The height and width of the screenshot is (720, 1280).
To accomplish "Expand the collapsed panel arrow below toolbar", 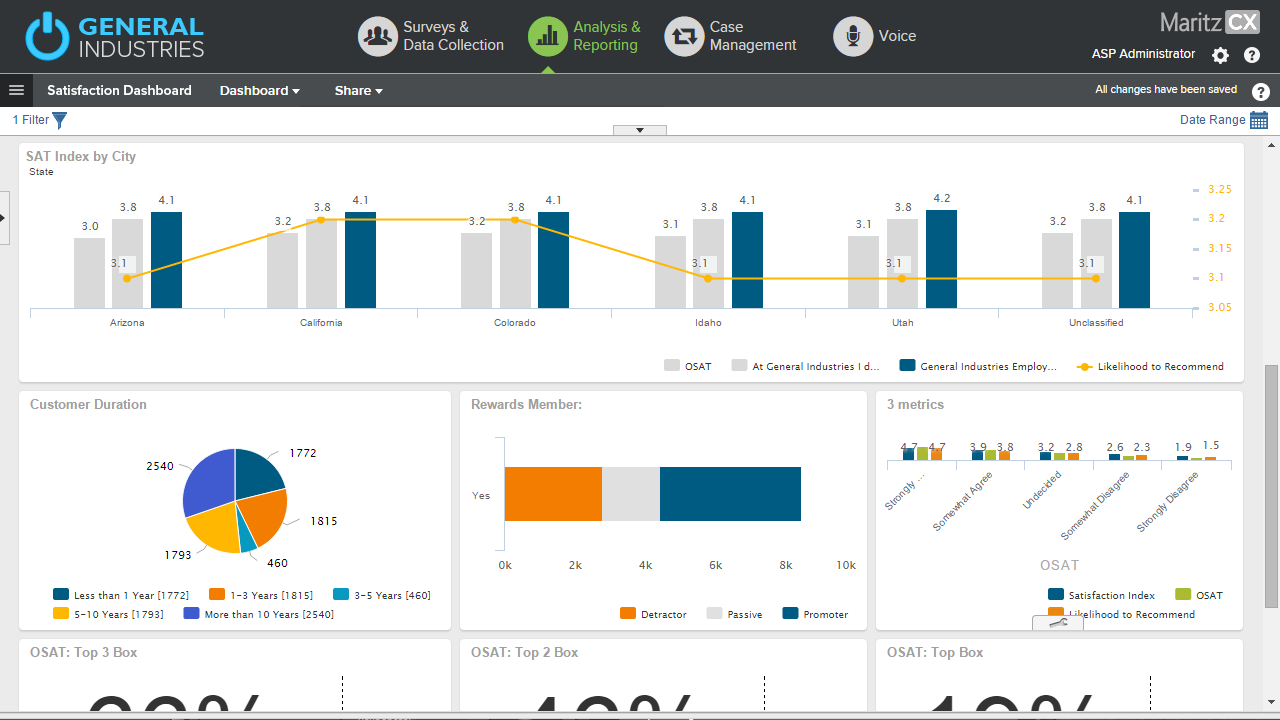I will [x=639, y=130].
